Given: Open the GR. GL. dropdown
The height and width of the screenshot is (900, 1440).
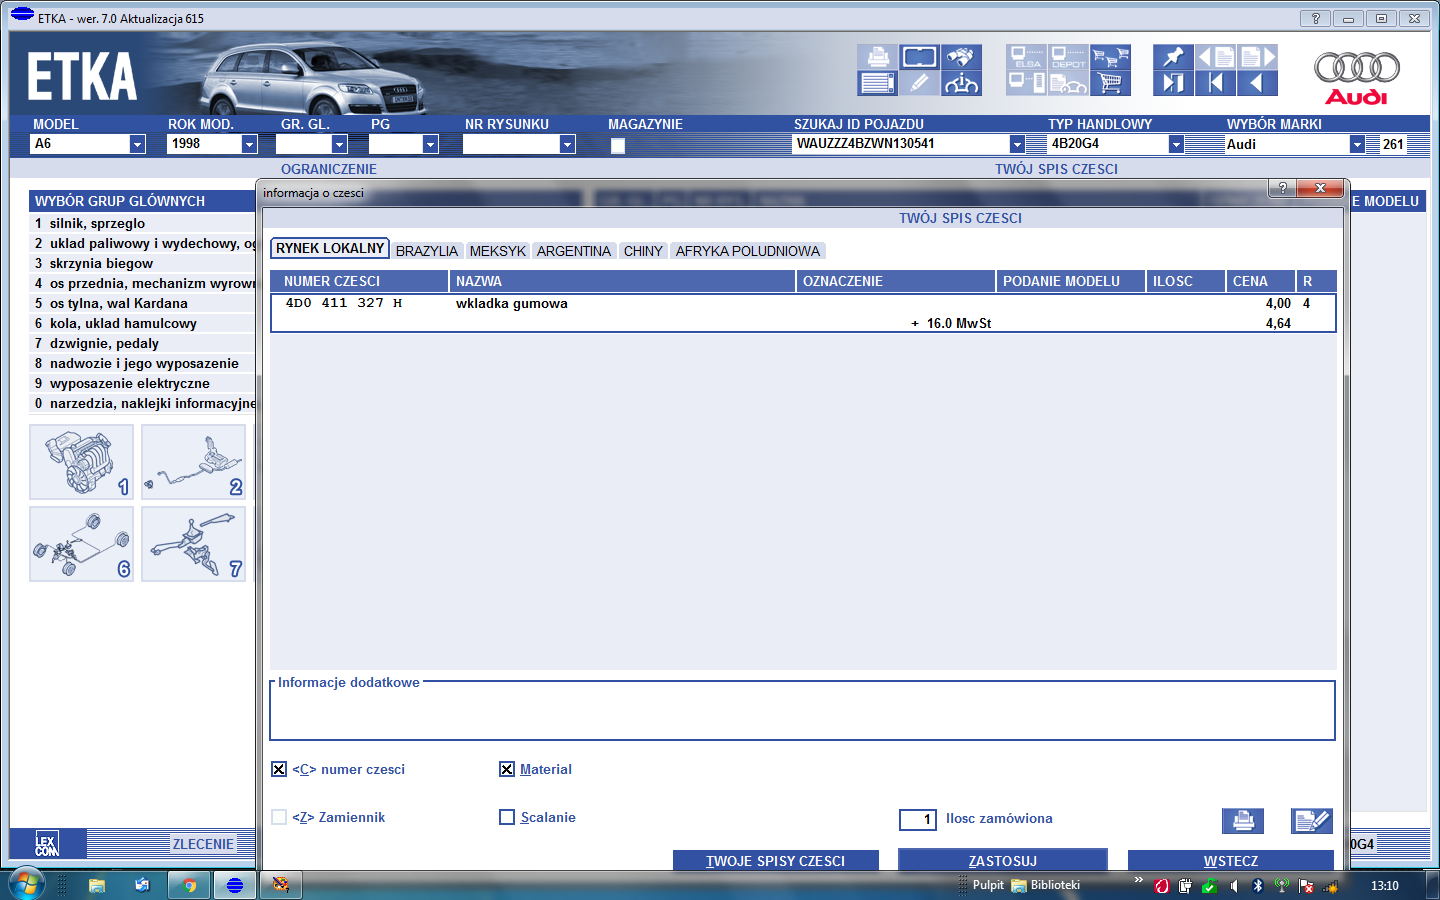Looking at the screenshot, I should click(339, 144).
